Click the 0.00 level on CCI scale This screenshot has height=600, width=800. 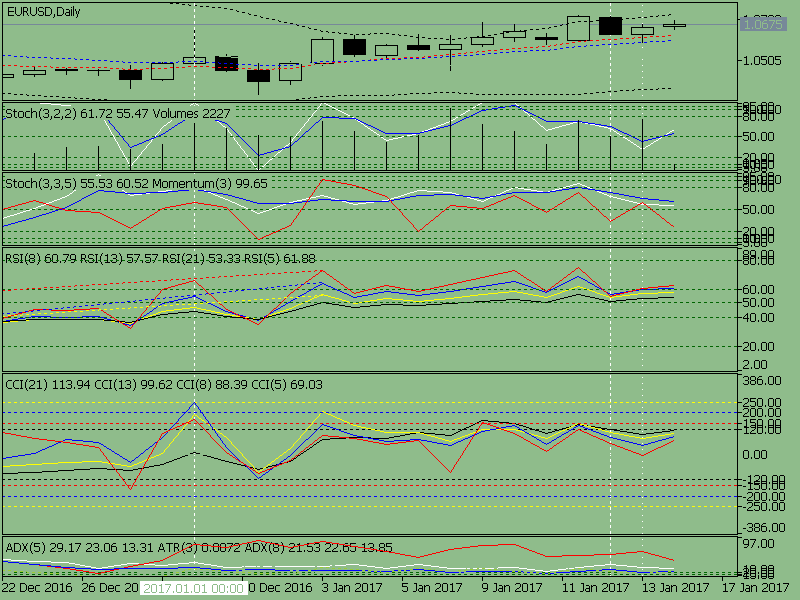coord(756,455)
